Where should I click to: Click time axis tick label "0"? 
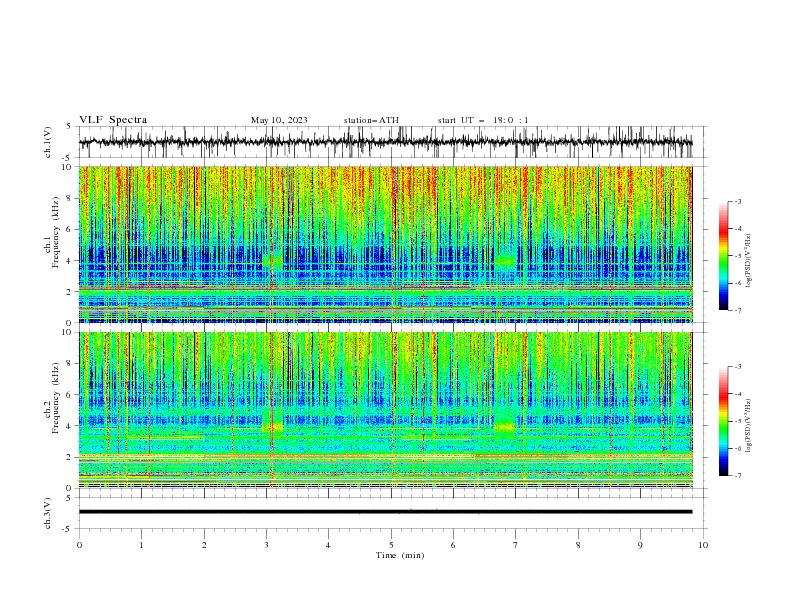point(79,545)
